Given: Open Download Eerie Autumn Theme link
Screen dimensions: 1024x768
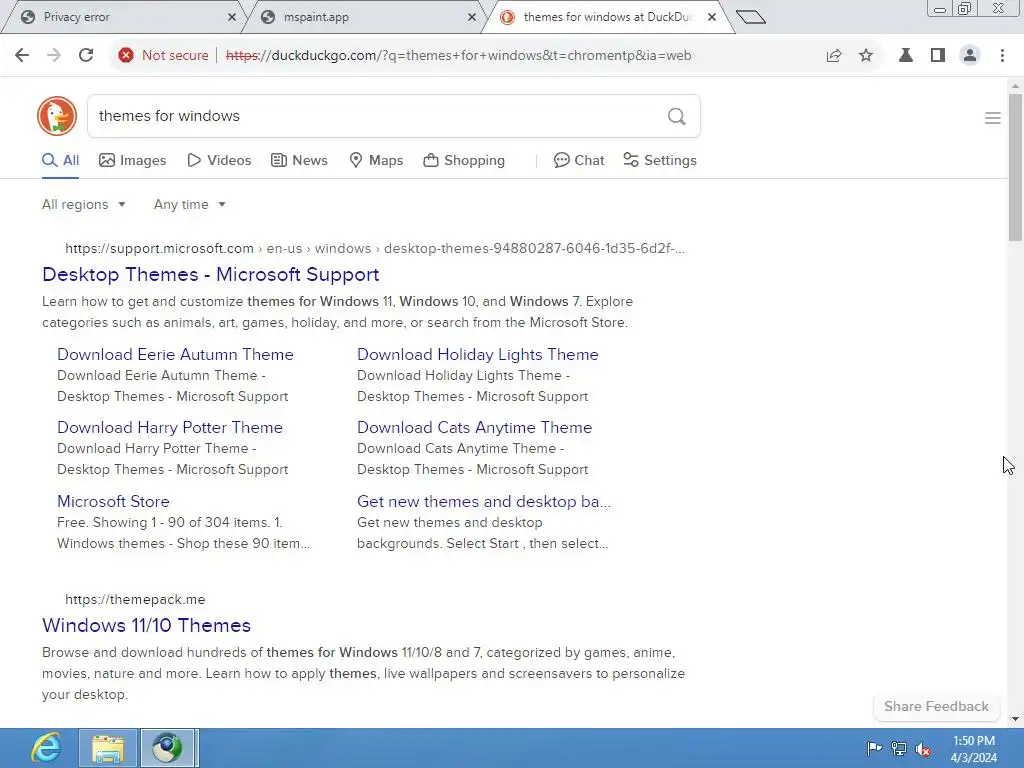Looking at the screenshot, I should (x=175, y=355).
